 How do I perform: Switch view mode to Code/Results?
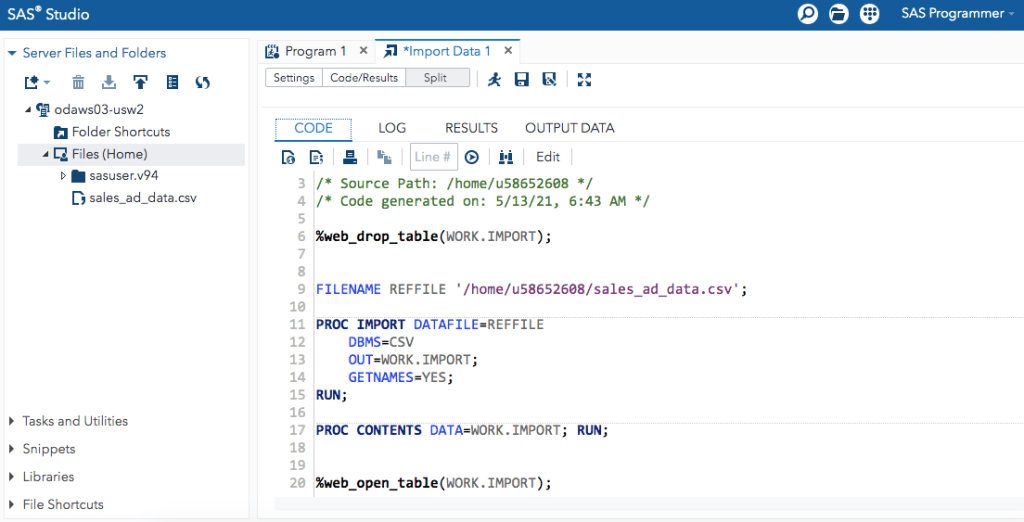point(364,78)
